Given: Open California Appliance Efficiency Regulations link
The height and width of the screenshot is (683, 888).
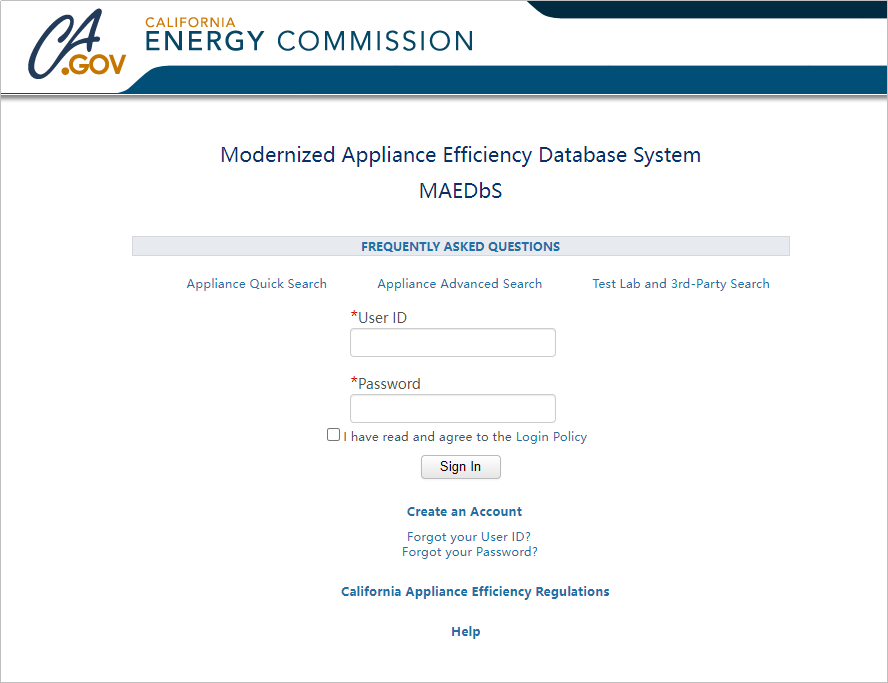Looking at the screenshot, I should pyautogui.click(x=475, y=592).
